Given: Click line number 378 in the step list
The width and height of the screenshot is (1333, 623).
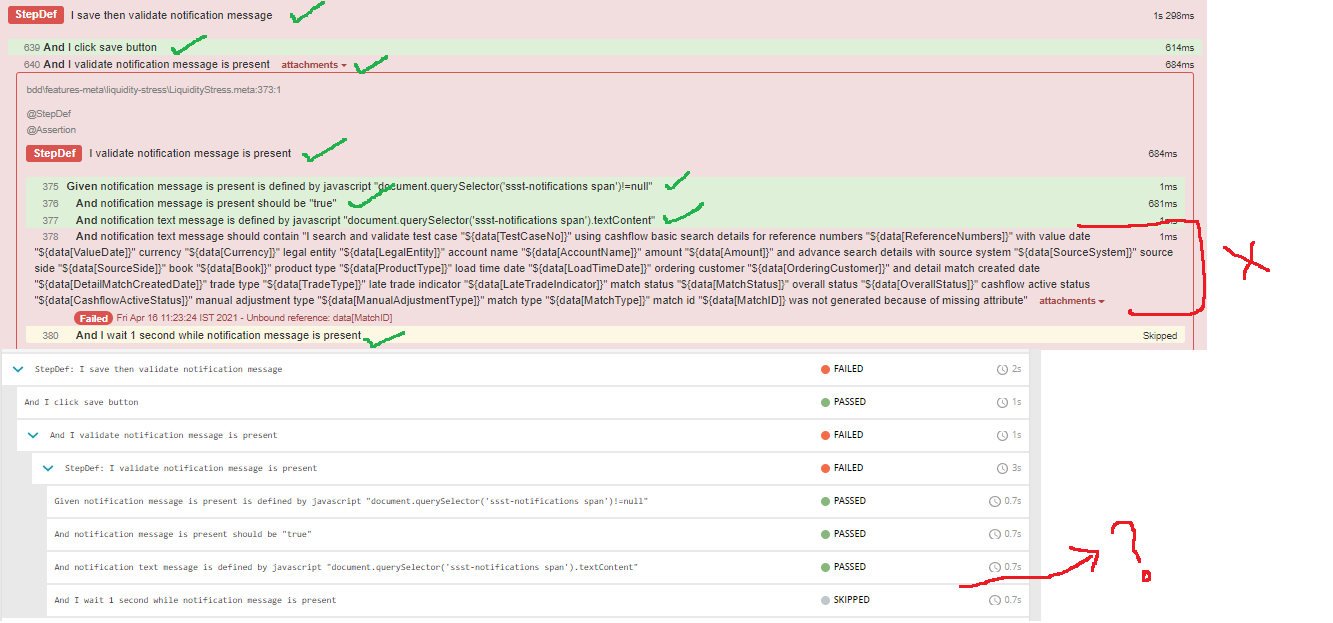Looking at the screenshot, I should 49,236.
